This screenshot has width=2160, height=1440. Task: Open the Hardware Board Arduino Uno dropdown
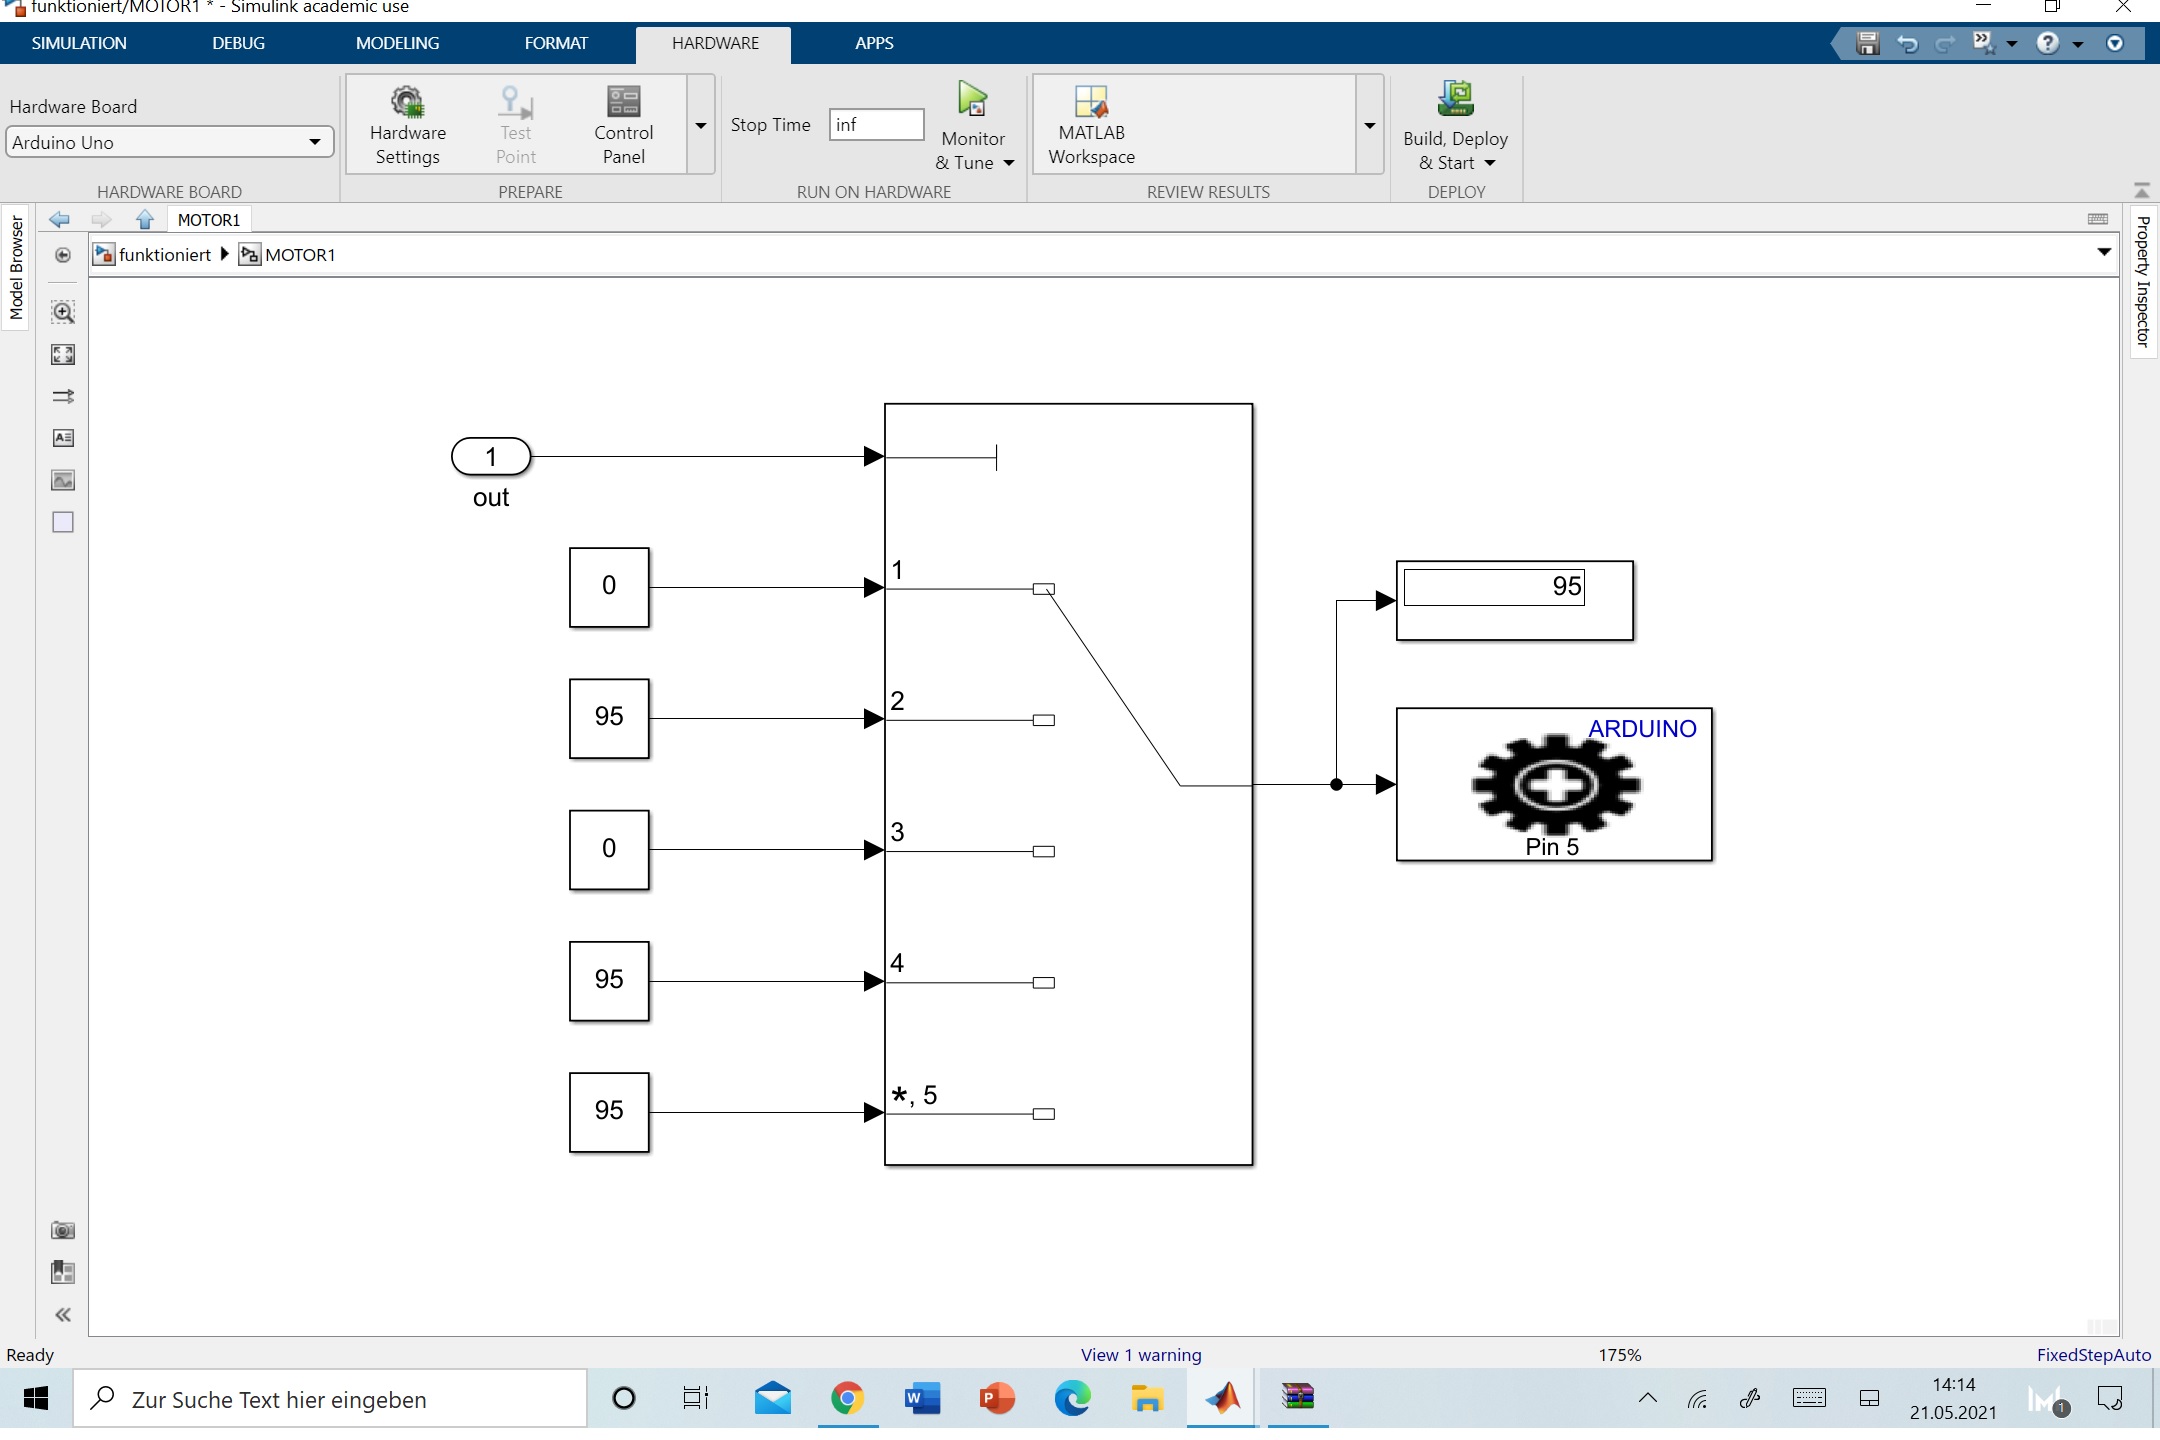pos(168,142)
